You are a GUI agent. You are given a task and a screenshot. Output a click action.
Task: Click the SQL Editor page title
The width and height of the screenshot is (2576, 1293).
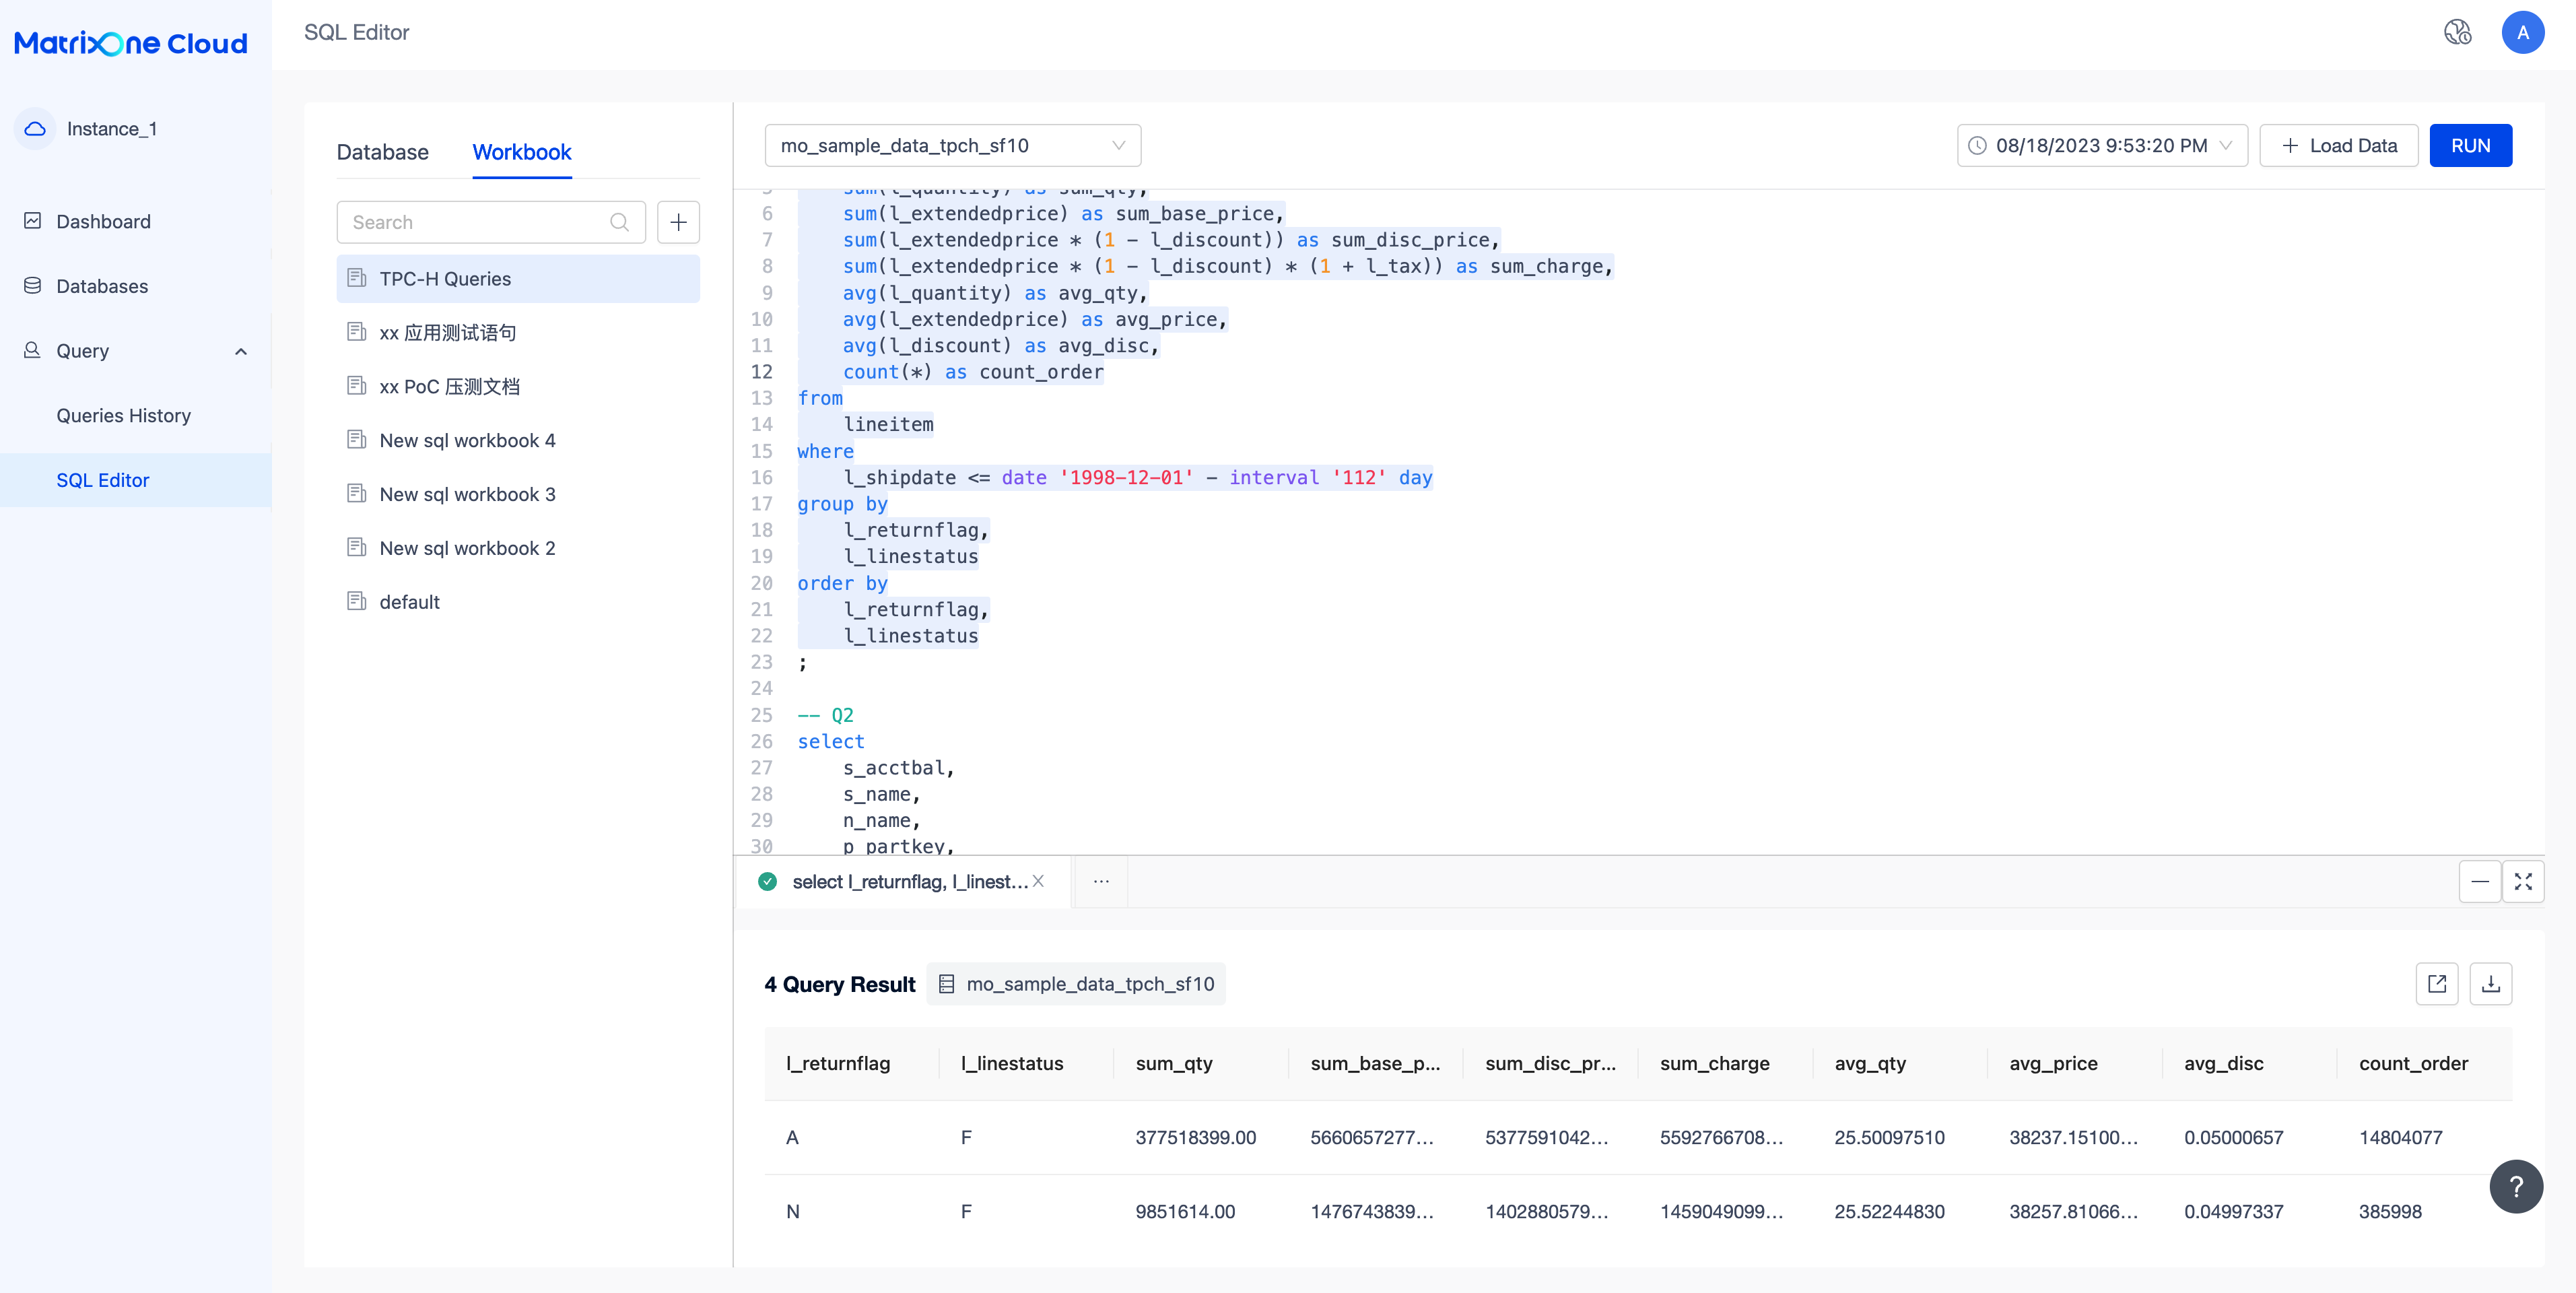[356, 32]
